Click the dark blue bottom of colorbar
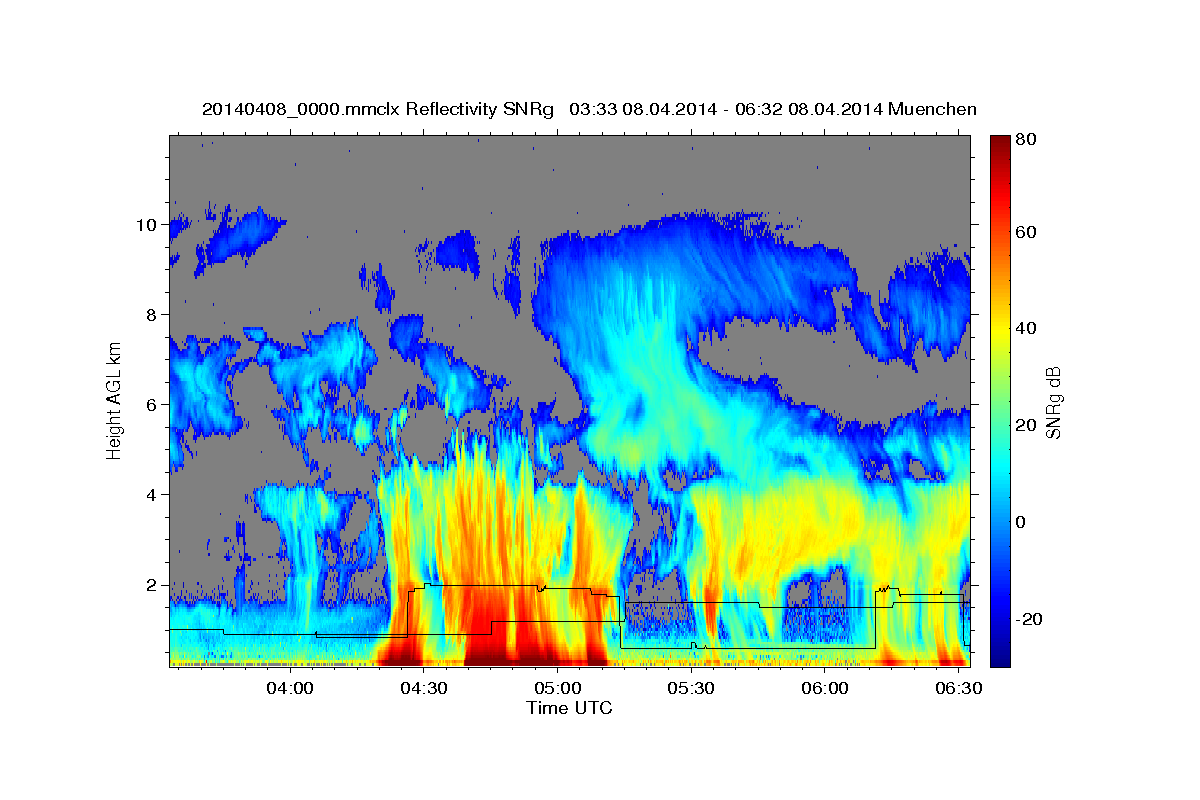This screenshot has width=1200, height=800. click(999, 655)
